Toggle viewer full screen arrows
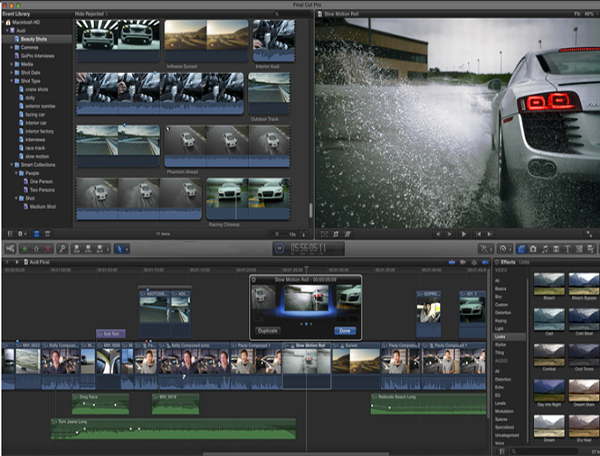 [589, 234]
